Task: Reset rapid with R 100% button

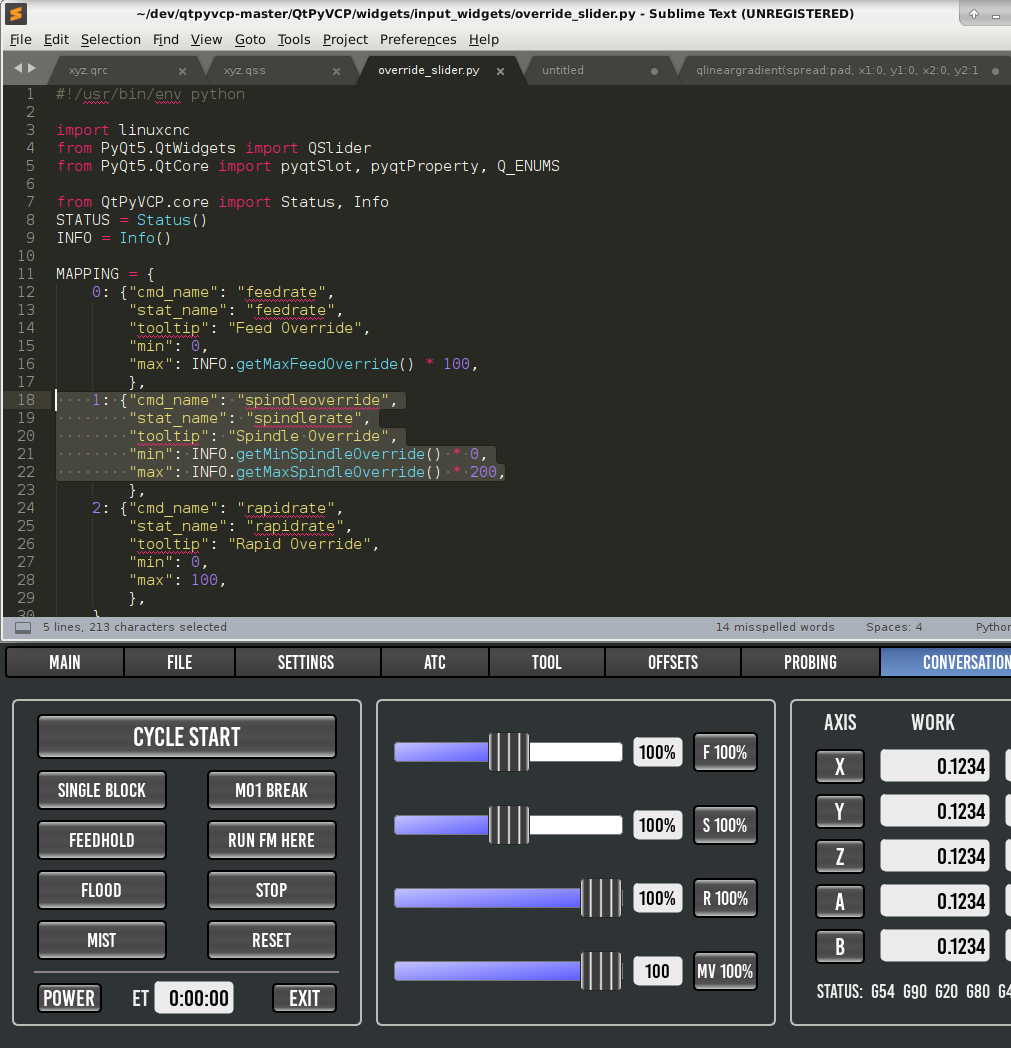Action: [725, 898]
